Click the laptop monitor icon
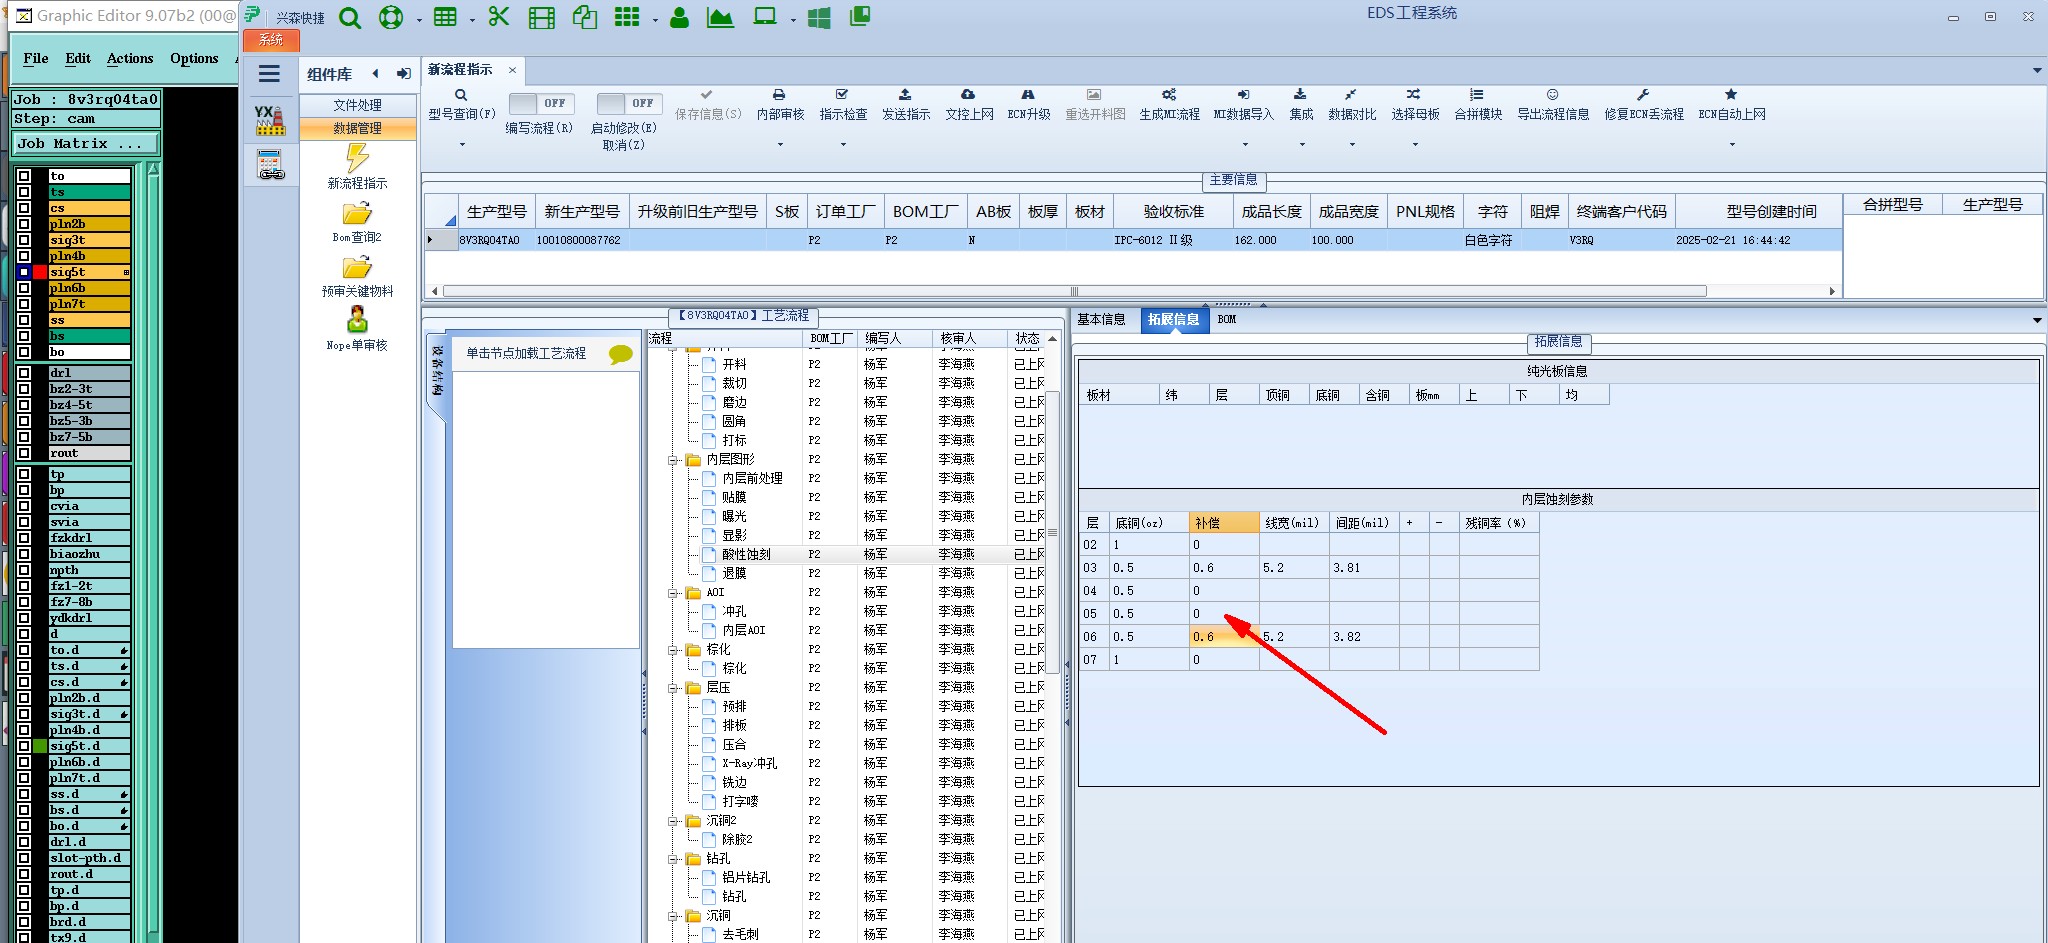The image size is (2048, 943). click(x=765, y=17)
